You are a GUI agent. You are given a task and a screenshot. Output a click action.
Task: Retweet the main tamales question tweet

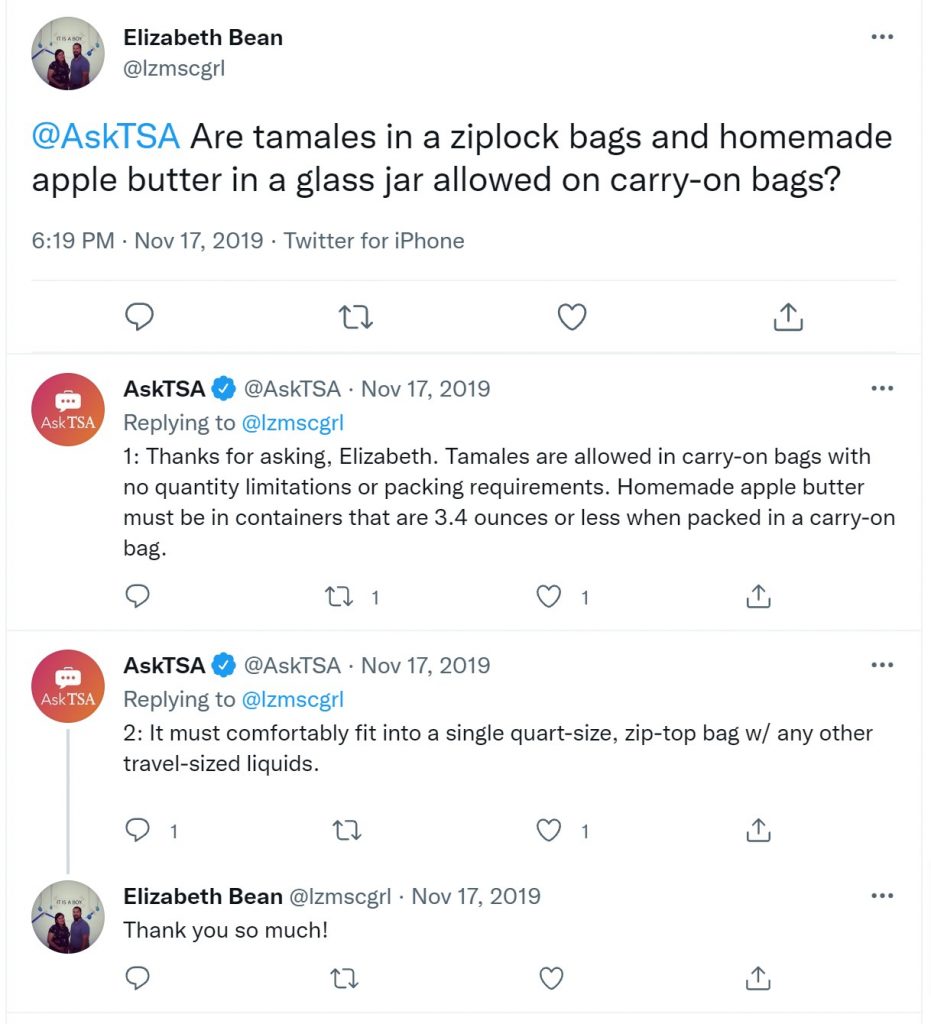pyautogui.click(x=356, y=317)
